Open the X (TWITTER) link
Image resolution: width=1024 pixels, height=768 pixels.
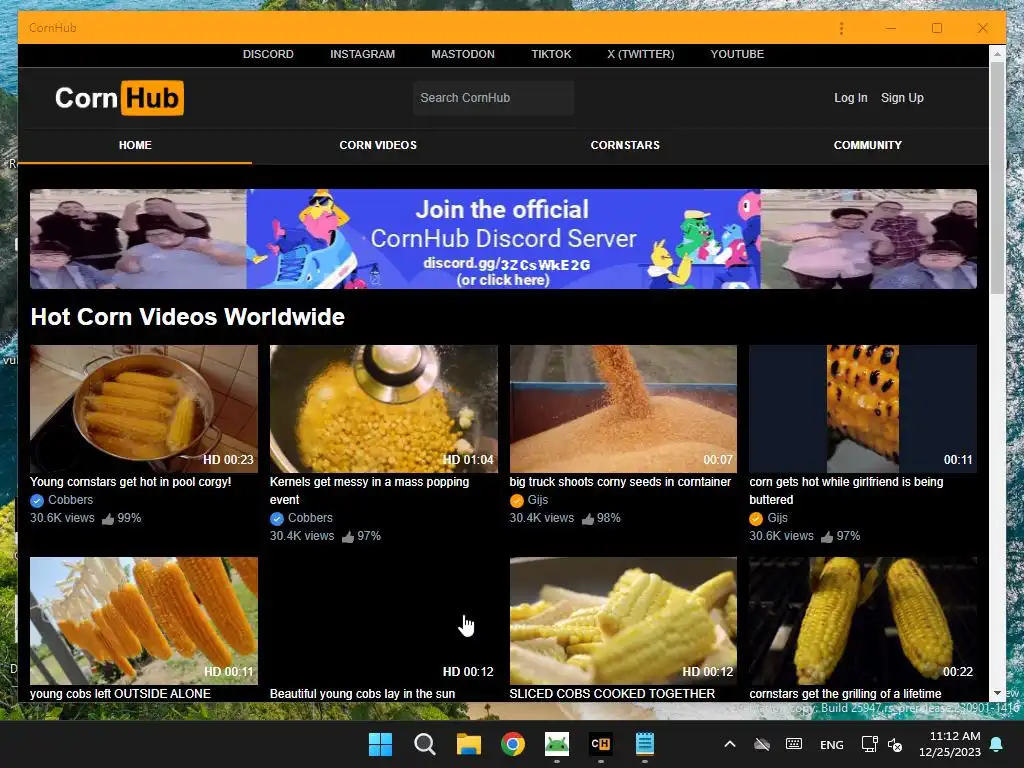pos(641,54)
